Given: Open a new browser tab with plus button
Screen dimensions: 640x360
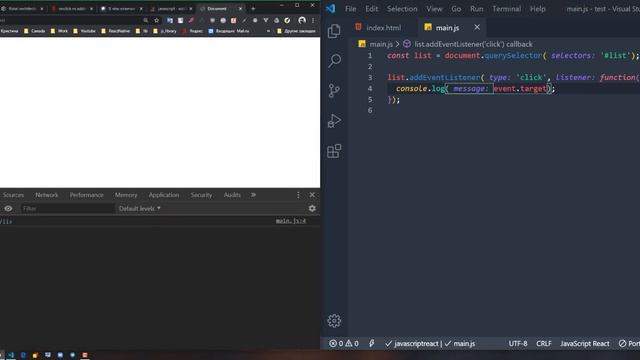Looking at the screenshot, I should click(x=253, y=9).
